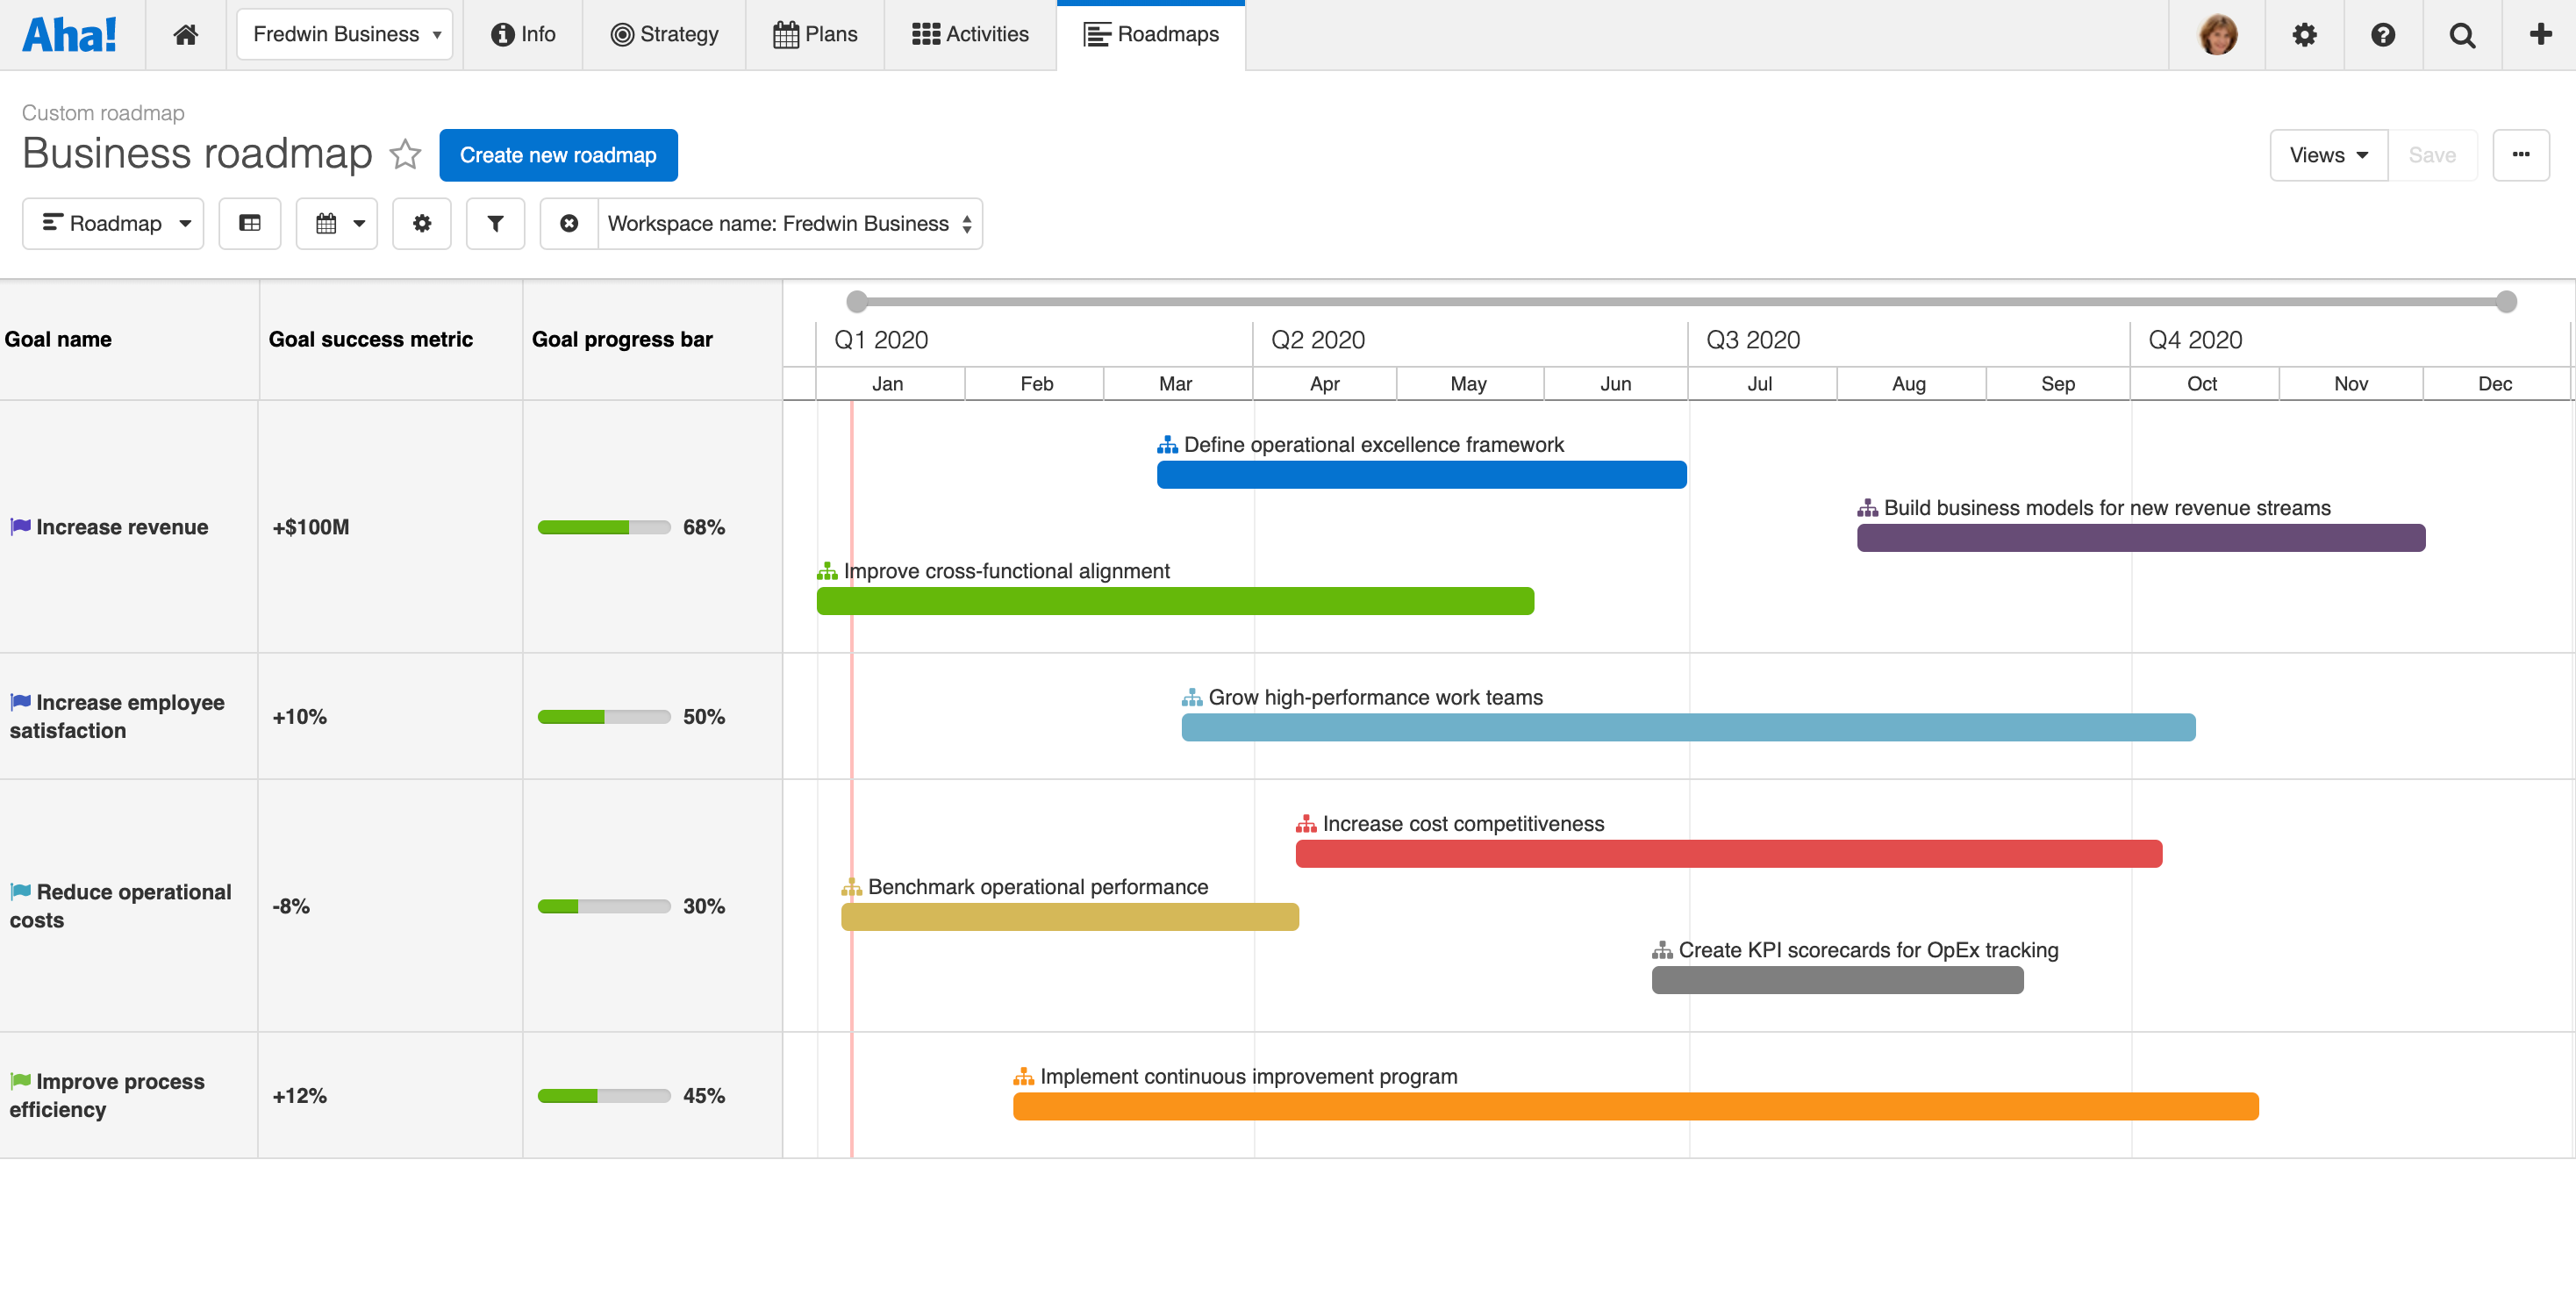Open the calendar date range dropdown
This screenshot has height=1303, width=2576.
click(336, 223)
